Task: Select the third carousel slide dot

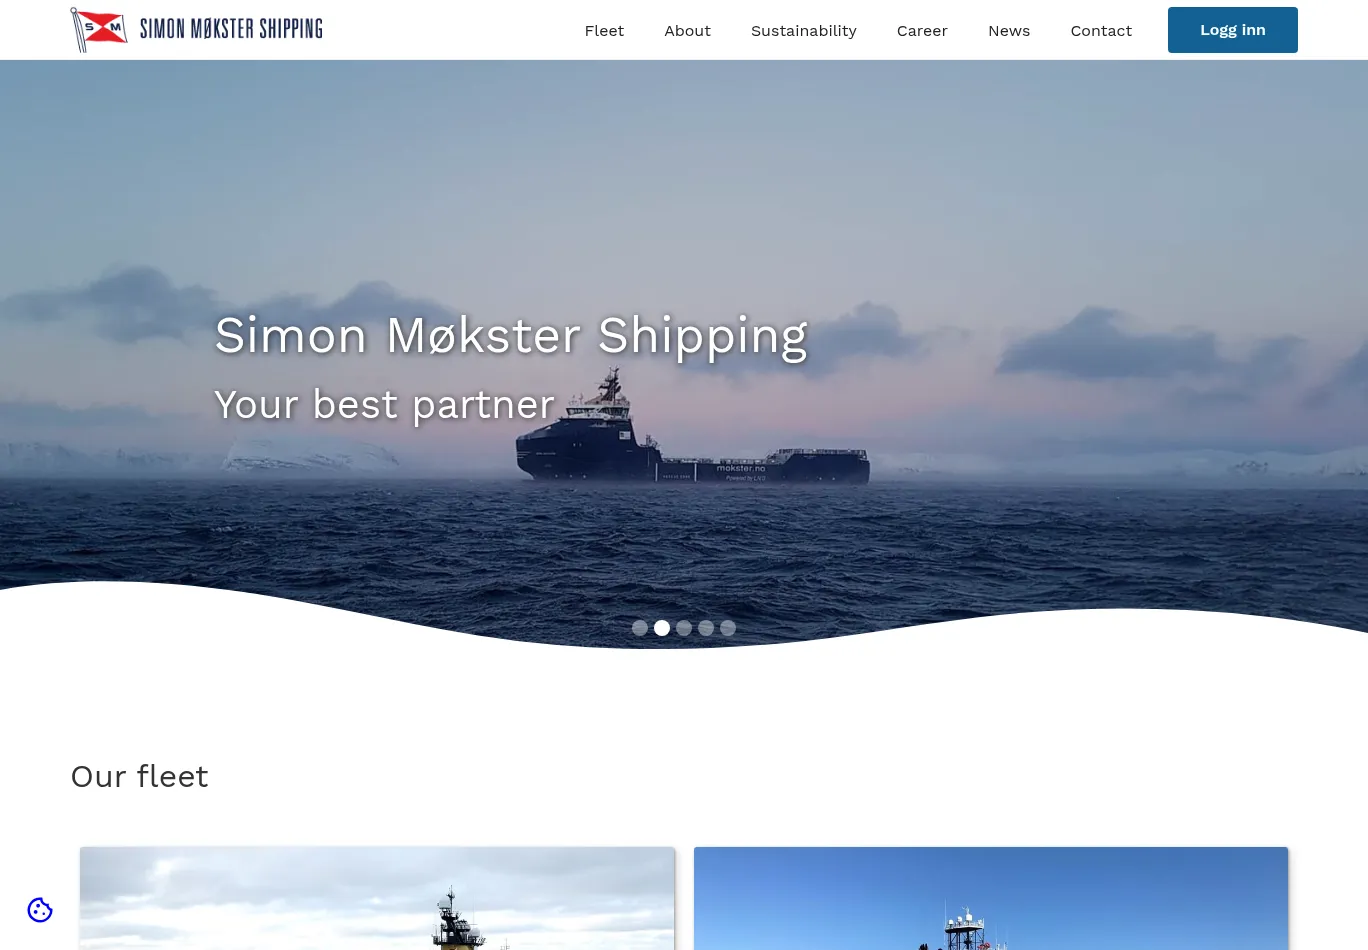Action: [x=684, y=628]
